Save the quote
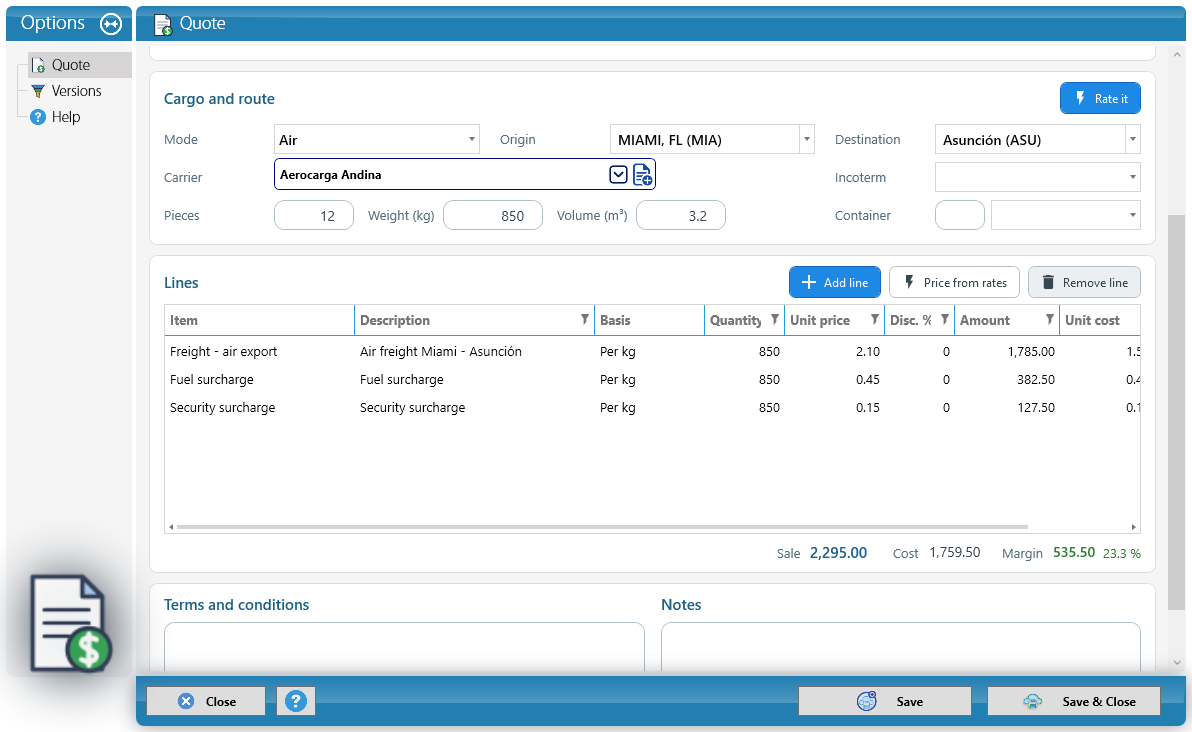Viewport: 1192px width, 732px height. (x=885, y=701)
